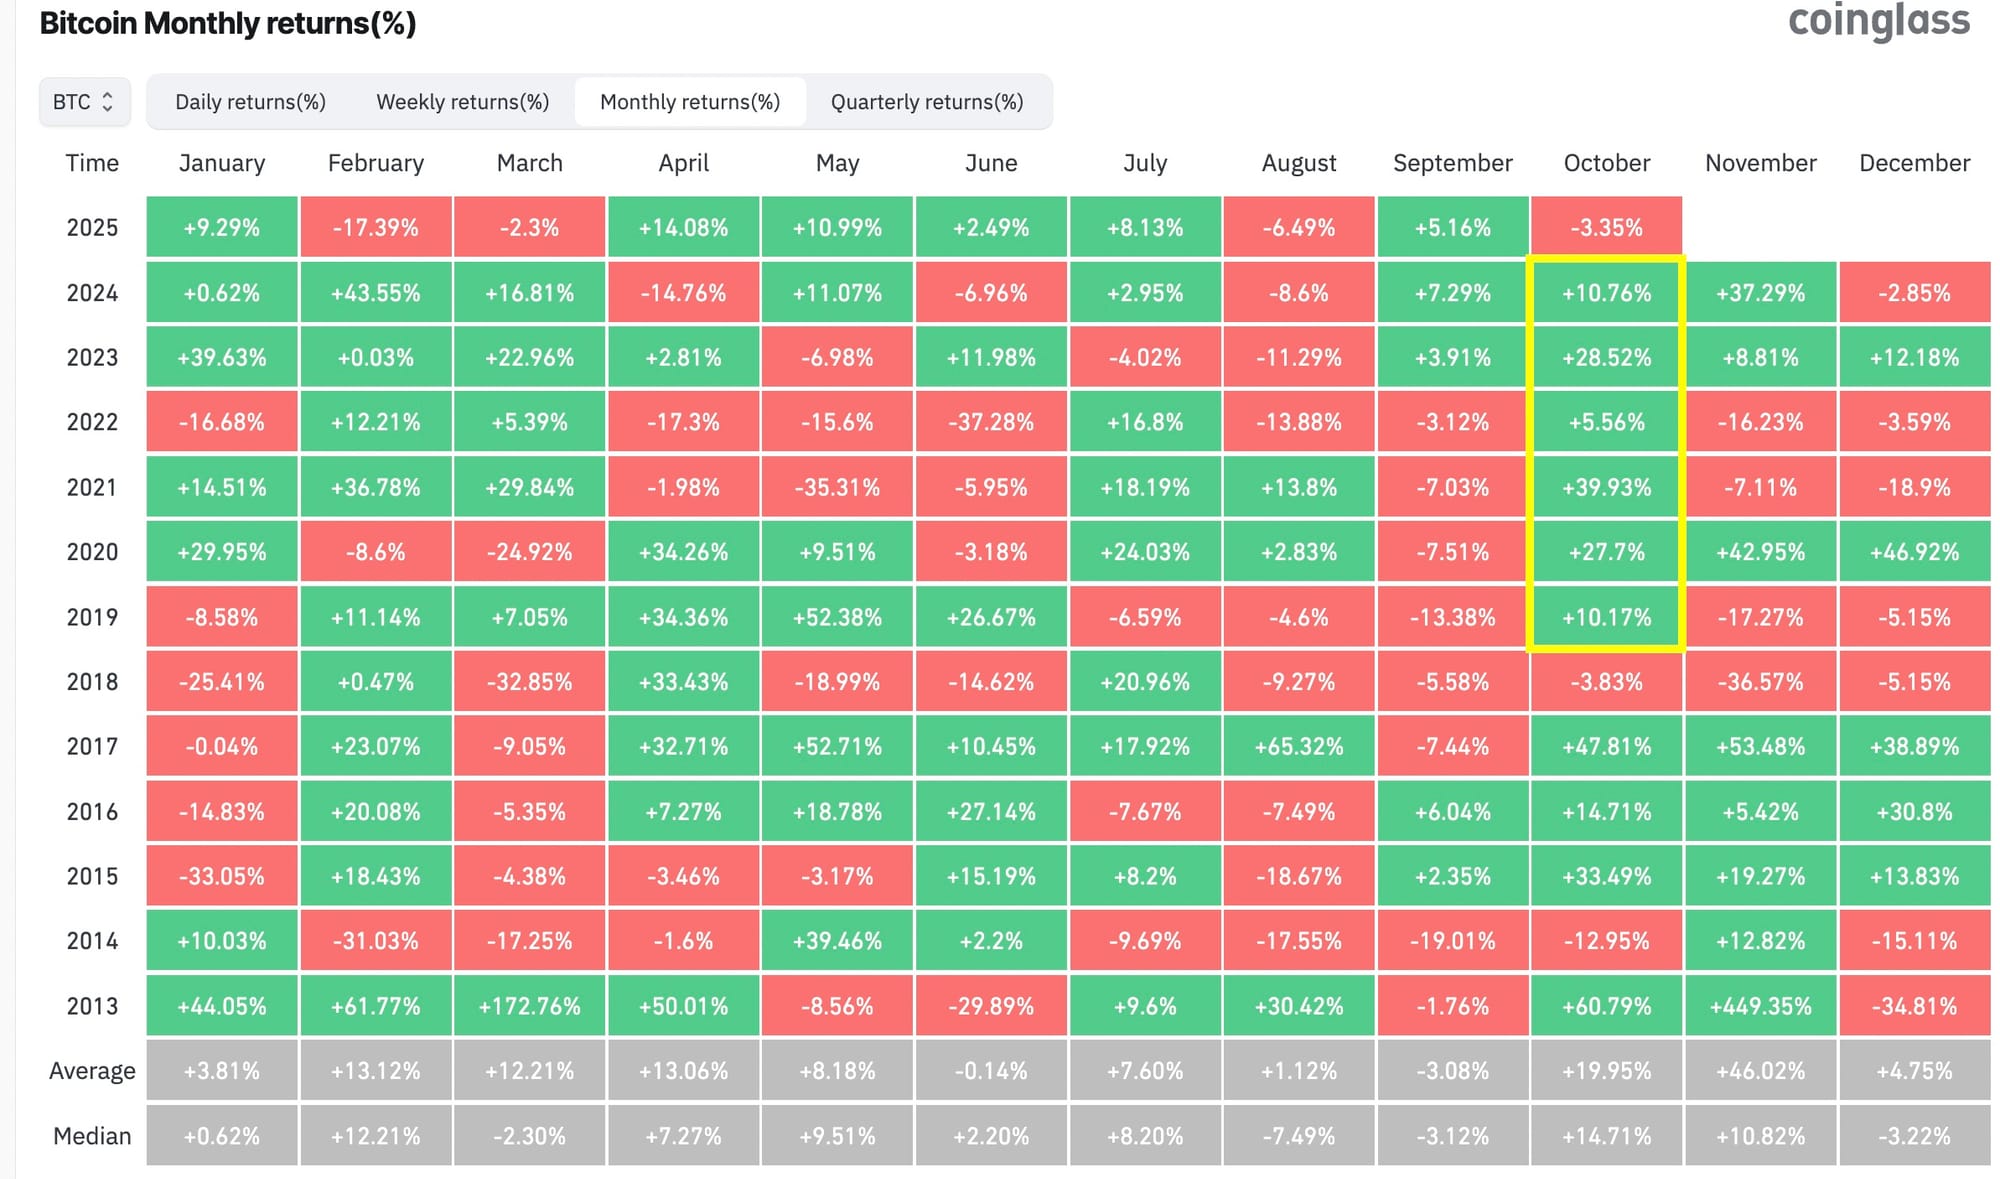Switch to Weekly returns(%) tab
The width and height of the screenshot is (2000, 1179).
pos(462,102)
